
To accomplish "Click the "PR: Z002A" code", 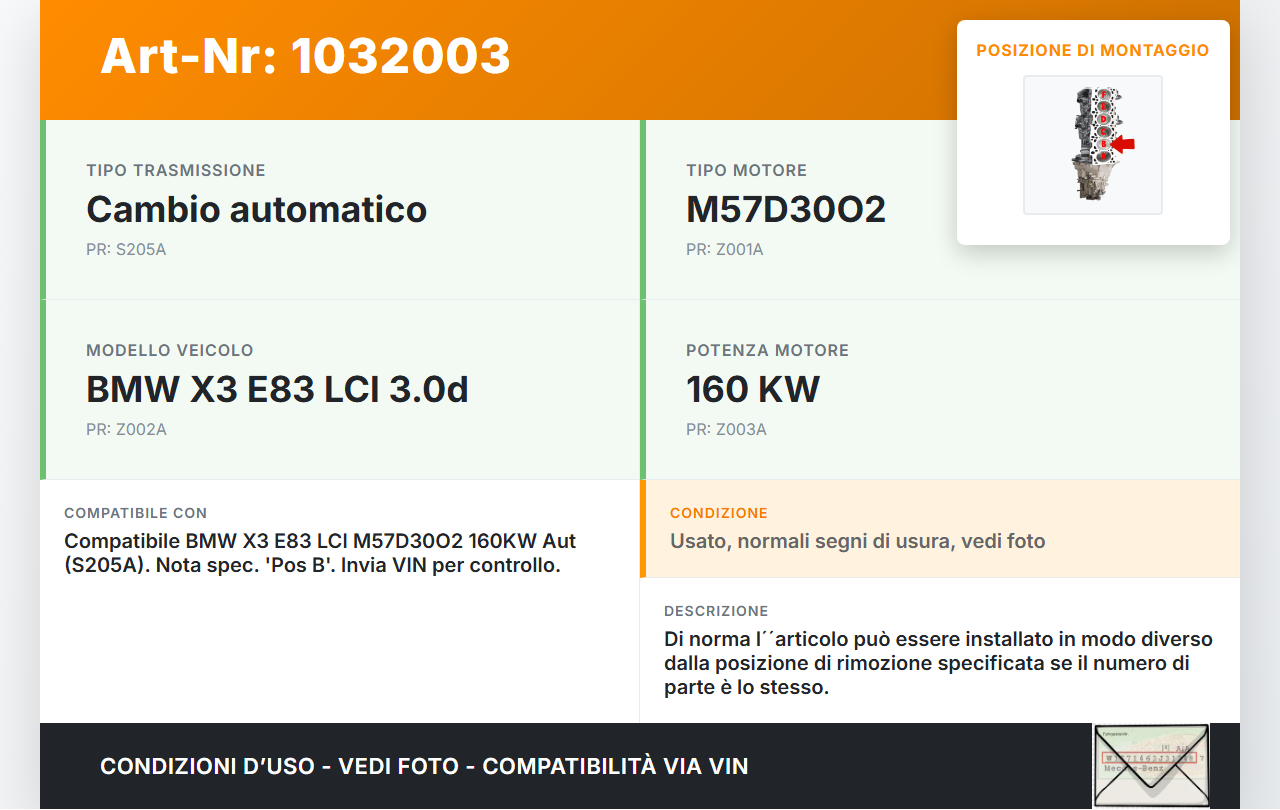I will pos(126,430).
